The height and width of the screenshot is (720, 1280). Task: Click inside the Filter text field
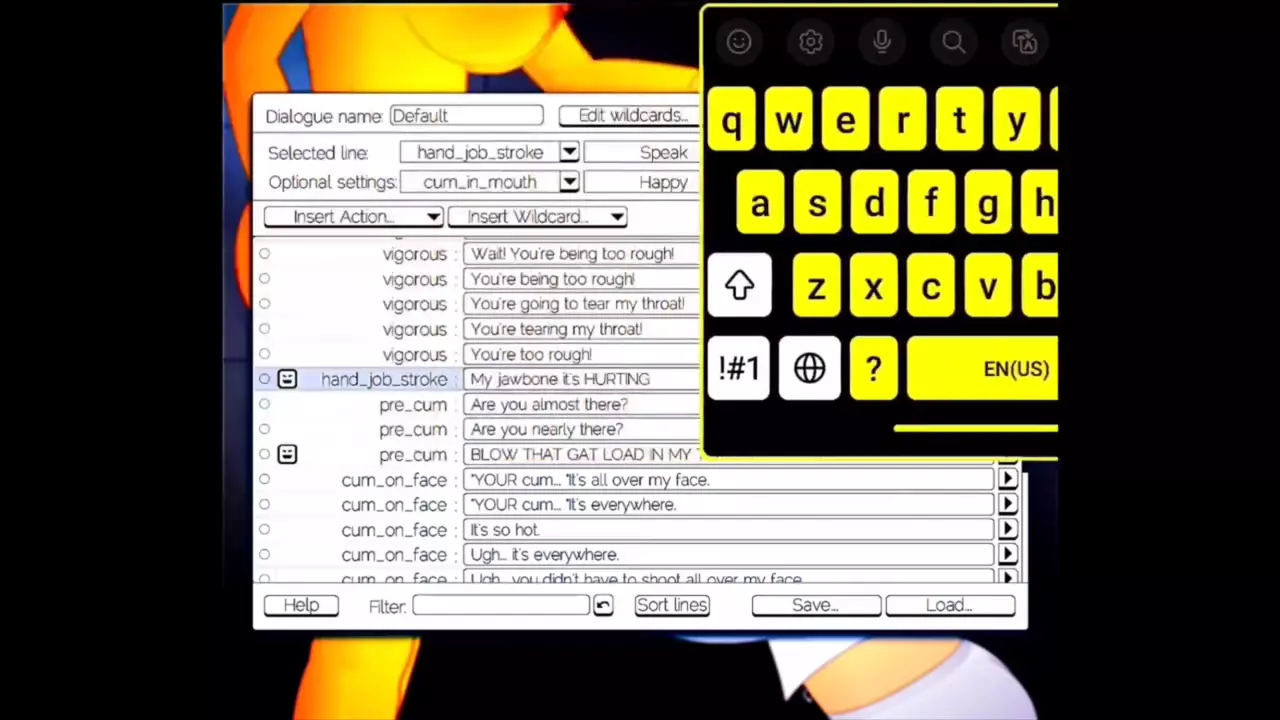[500, 605]
